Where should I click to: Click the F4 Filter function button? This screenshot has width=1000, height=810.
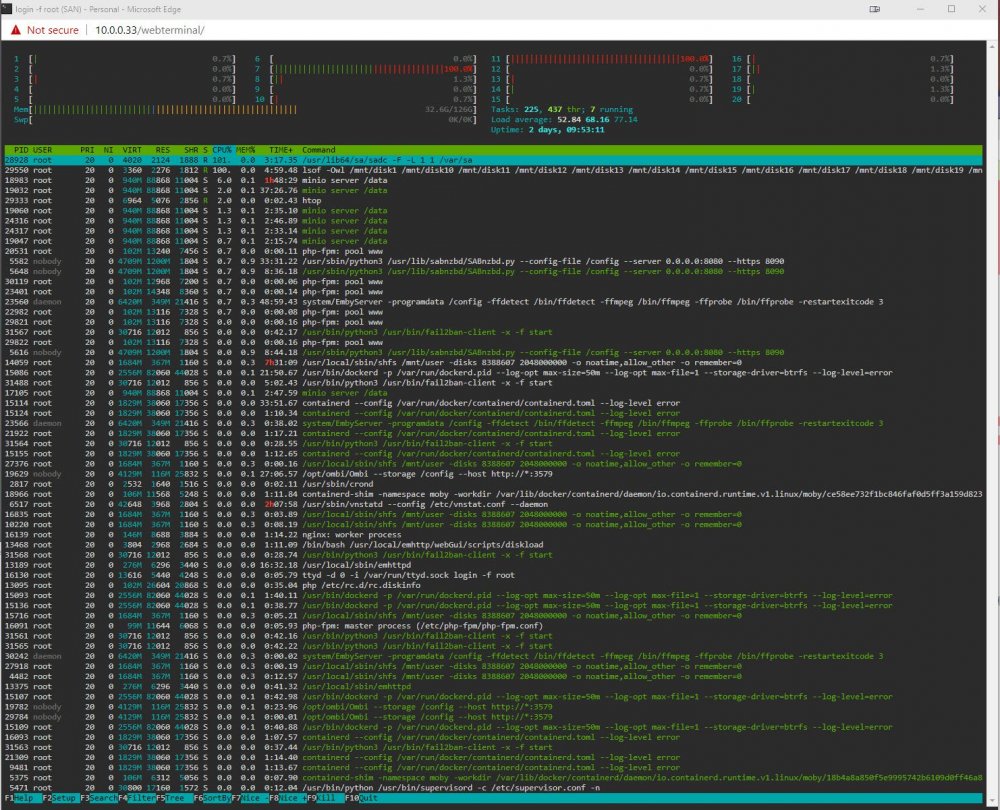136,798
